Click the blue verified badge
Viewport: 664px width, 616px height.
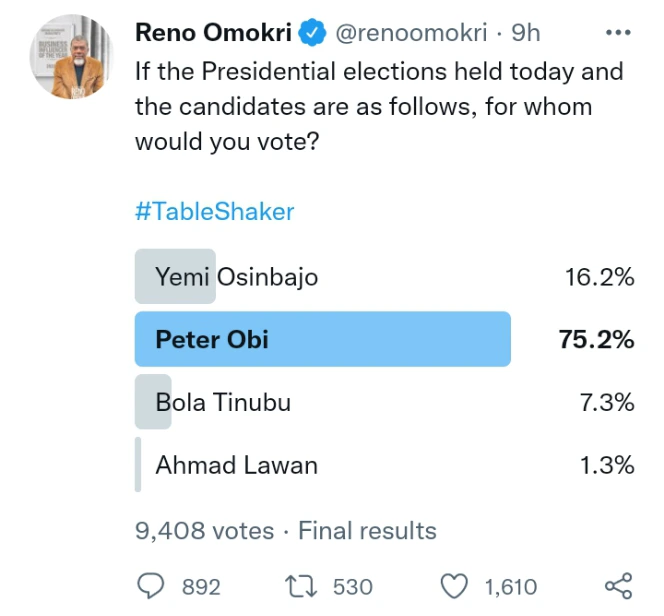(315, 33)
